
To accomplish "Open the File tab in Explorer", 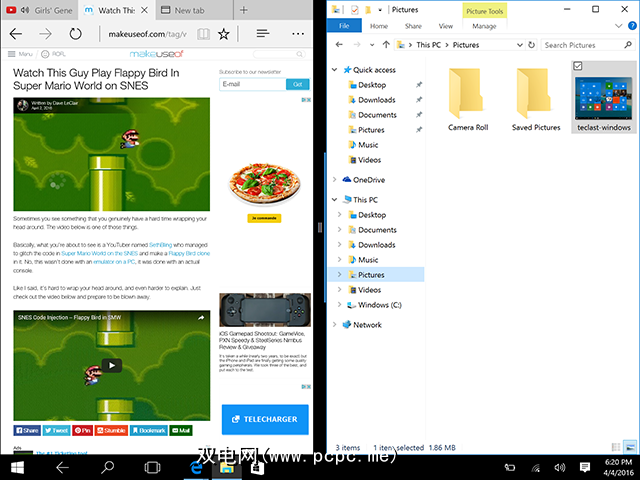I will [x=344, y=26].
